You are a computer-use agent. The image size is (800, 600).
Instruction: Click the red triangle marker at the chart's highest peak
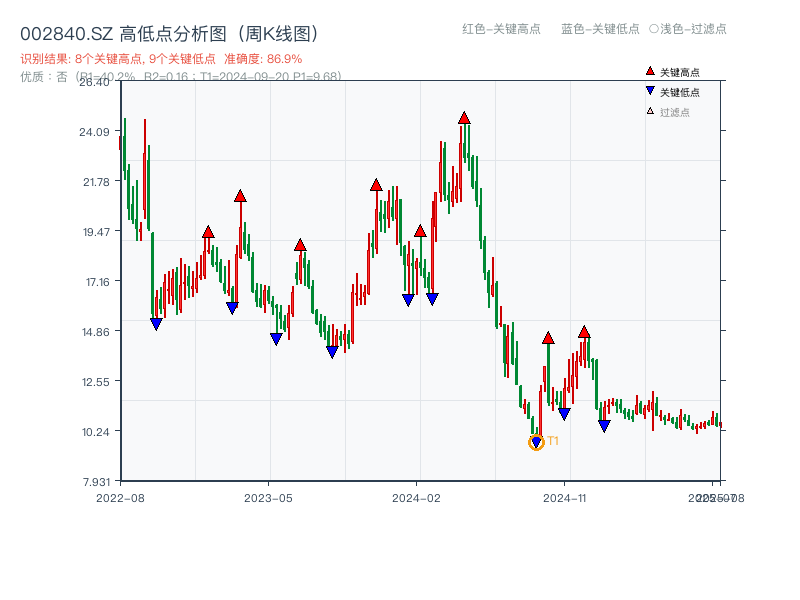click(464, 117)
